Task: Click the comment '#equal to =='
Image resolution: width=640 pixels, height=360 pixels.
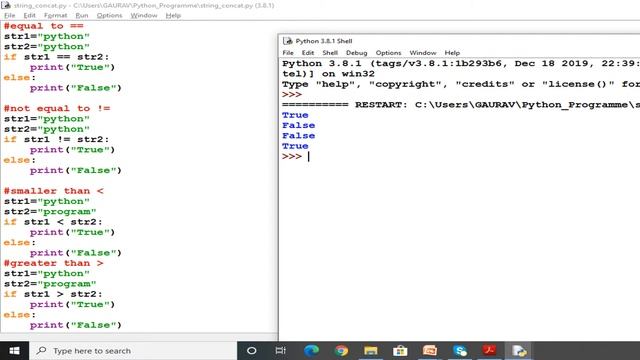Action: pos(44,26)
